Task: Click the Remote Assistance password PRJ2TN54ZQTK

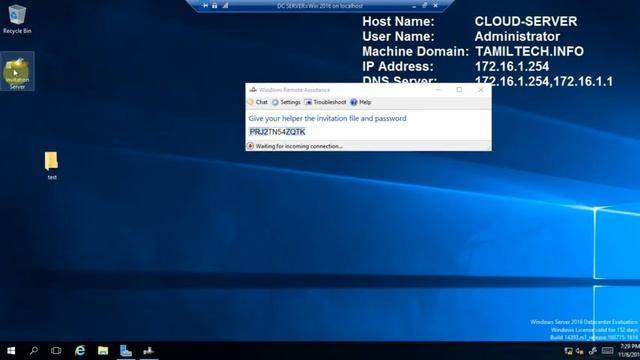Action: point(277,132)
